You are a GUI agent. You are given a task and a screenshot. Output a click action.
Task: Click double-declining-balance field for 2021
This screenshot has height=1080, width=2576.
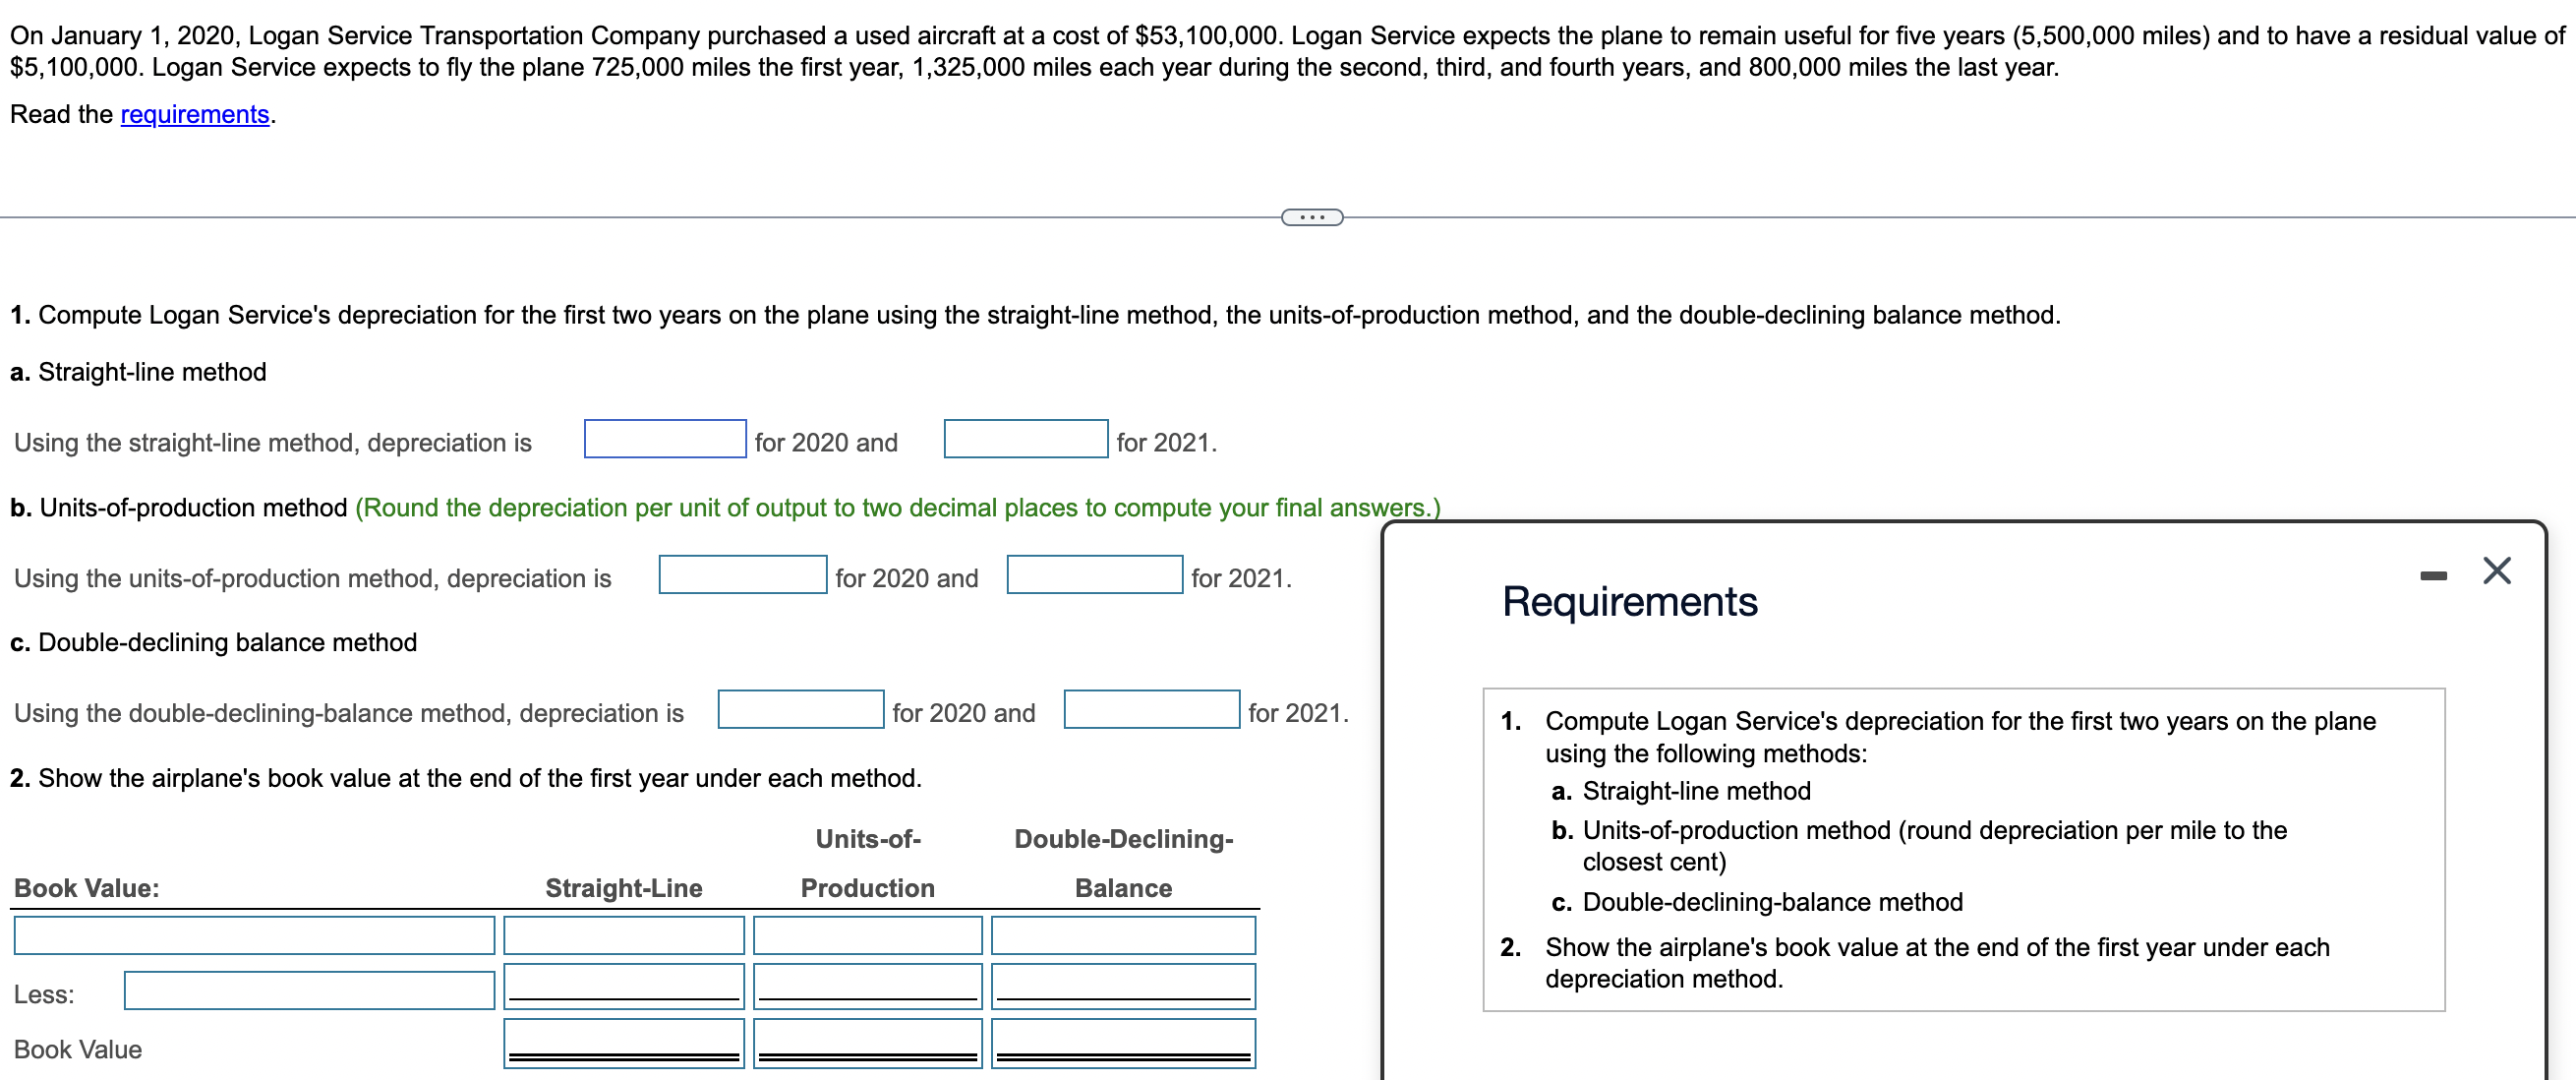(1151, 710)
